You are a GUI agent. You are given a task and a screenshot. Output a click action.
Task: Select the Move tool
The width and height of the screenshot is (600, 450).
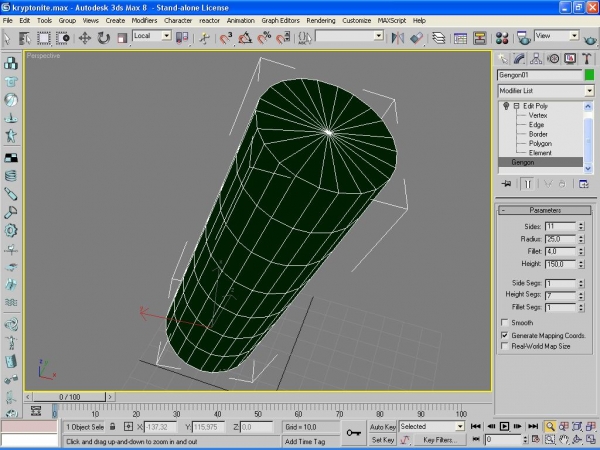click(85, 38)
